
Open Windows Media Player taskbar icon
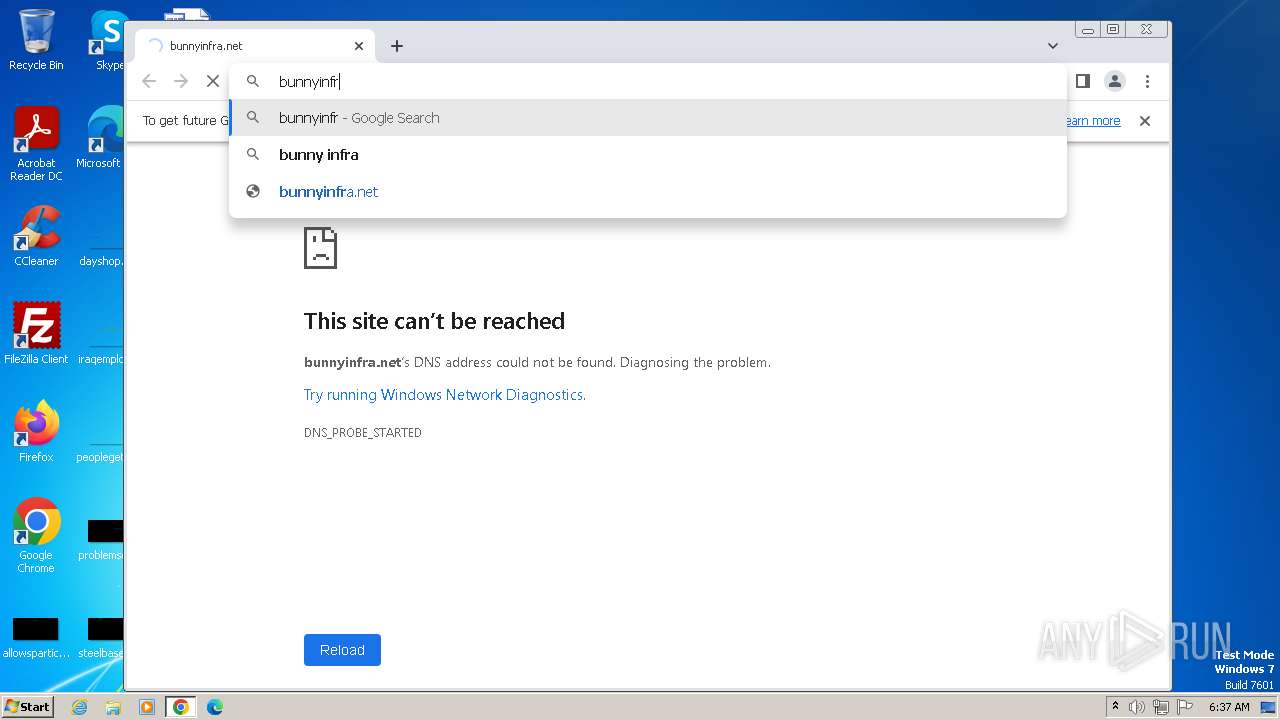coord(147,707)
